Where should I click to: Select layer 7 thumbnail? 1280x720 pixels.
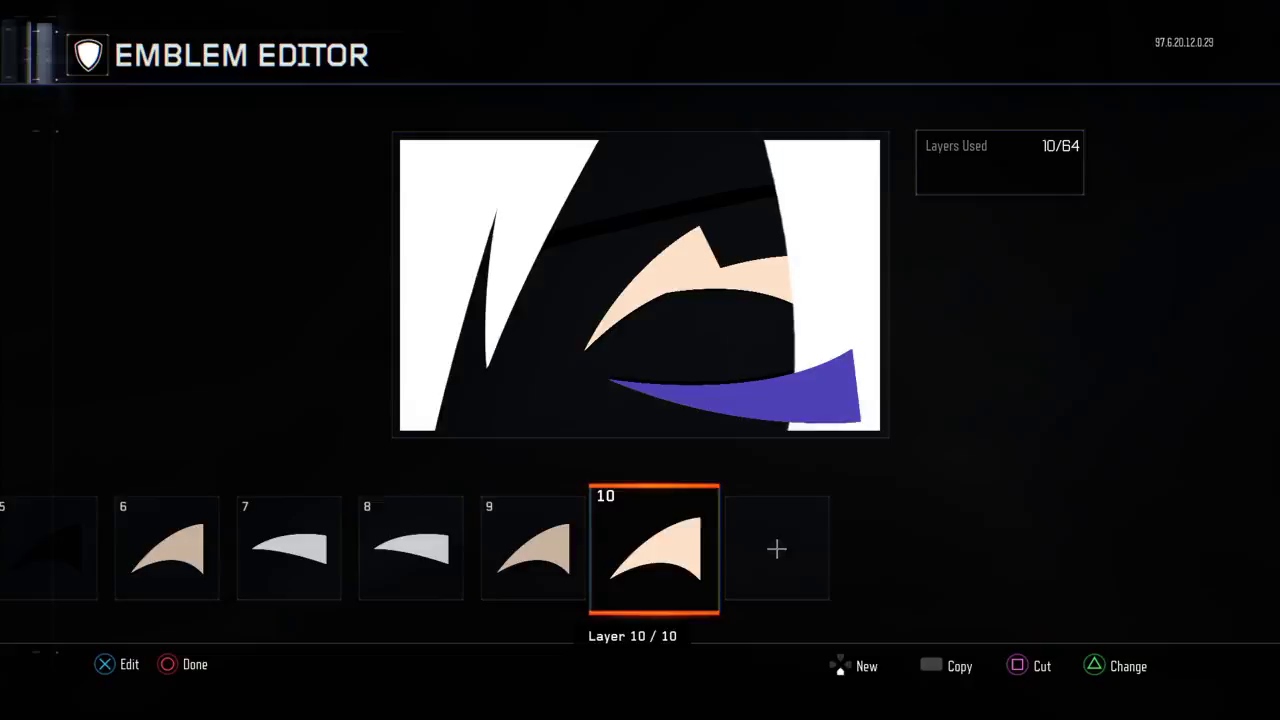point(289,548)
